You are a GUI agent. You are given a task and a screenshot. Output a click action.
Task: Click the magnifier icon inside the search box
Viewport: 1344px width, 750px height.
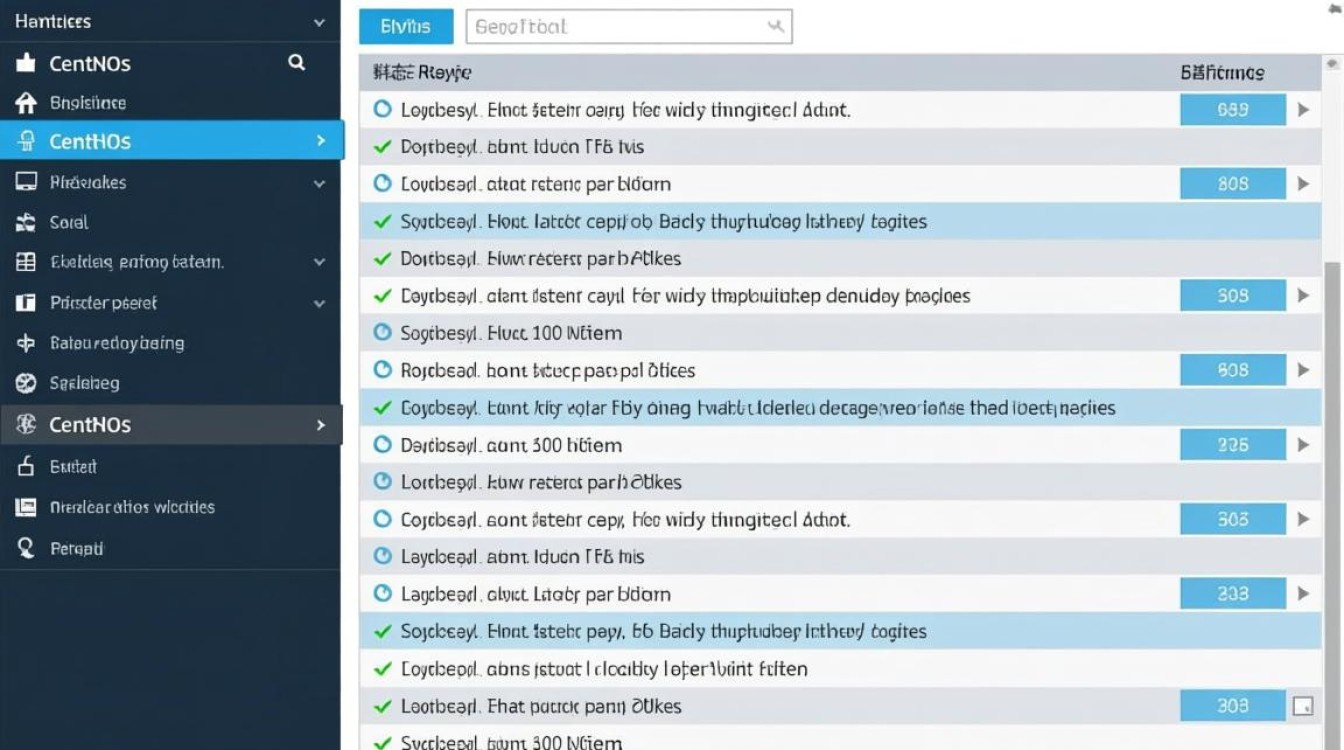click(x=775, y=27)
